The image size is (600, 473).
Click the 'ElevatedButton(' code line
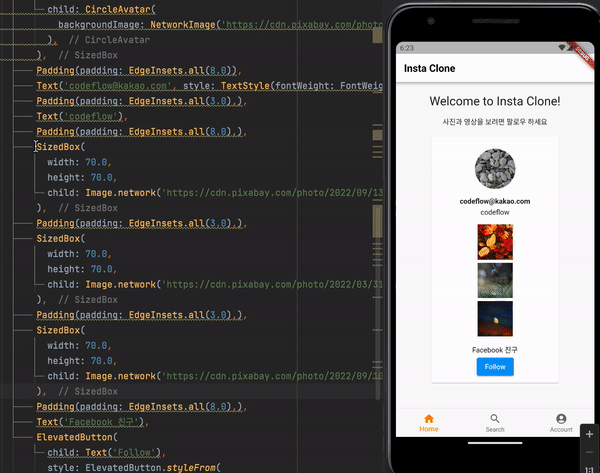(x=77, y=437)
